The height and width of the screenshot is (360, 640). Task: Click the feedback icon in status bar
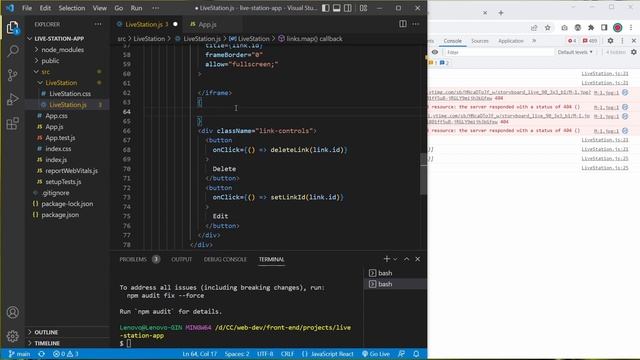click(402, 354)
